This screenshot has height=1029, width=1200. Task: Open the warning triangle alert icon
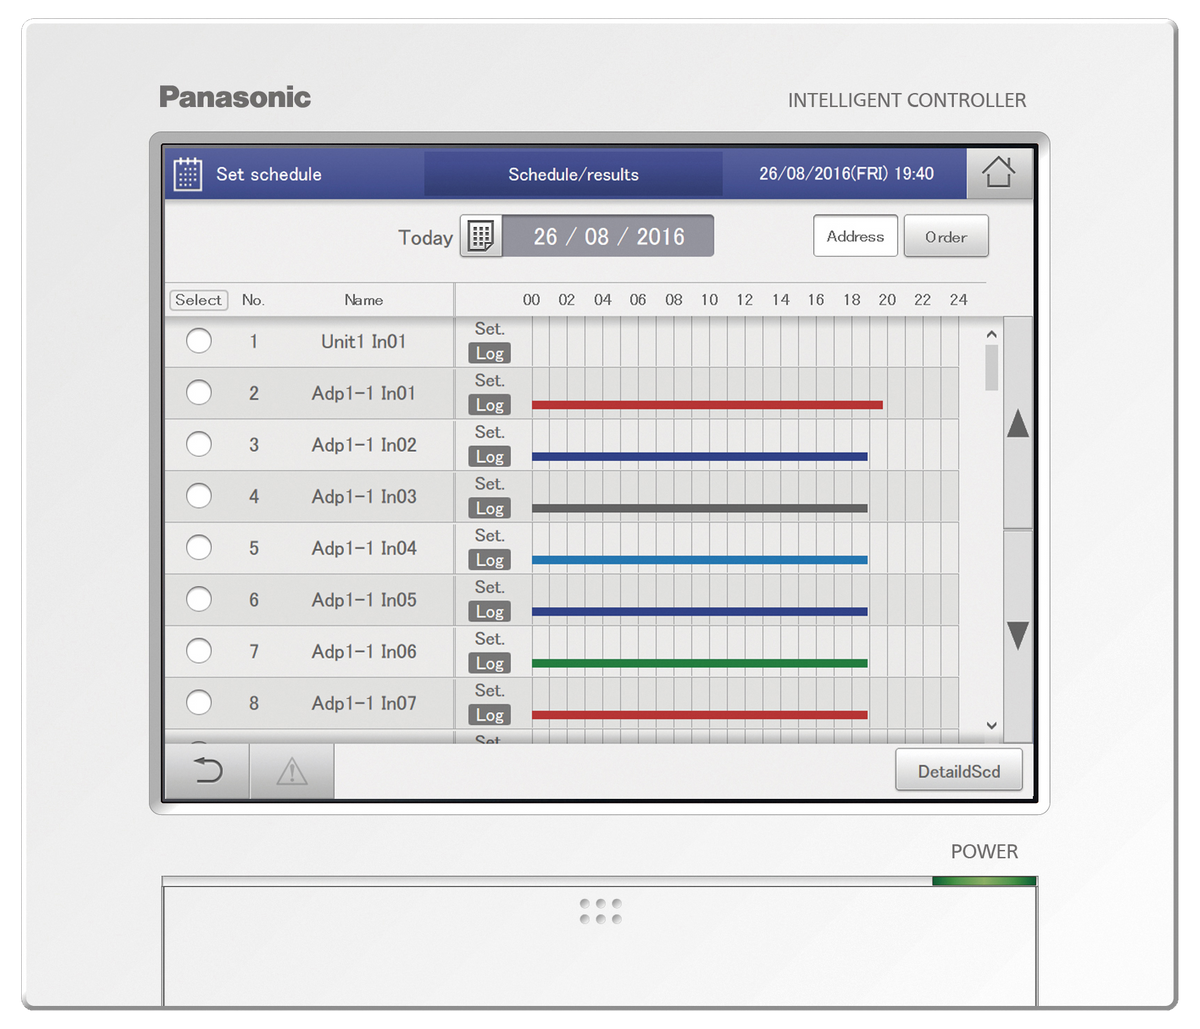point(291,771)
